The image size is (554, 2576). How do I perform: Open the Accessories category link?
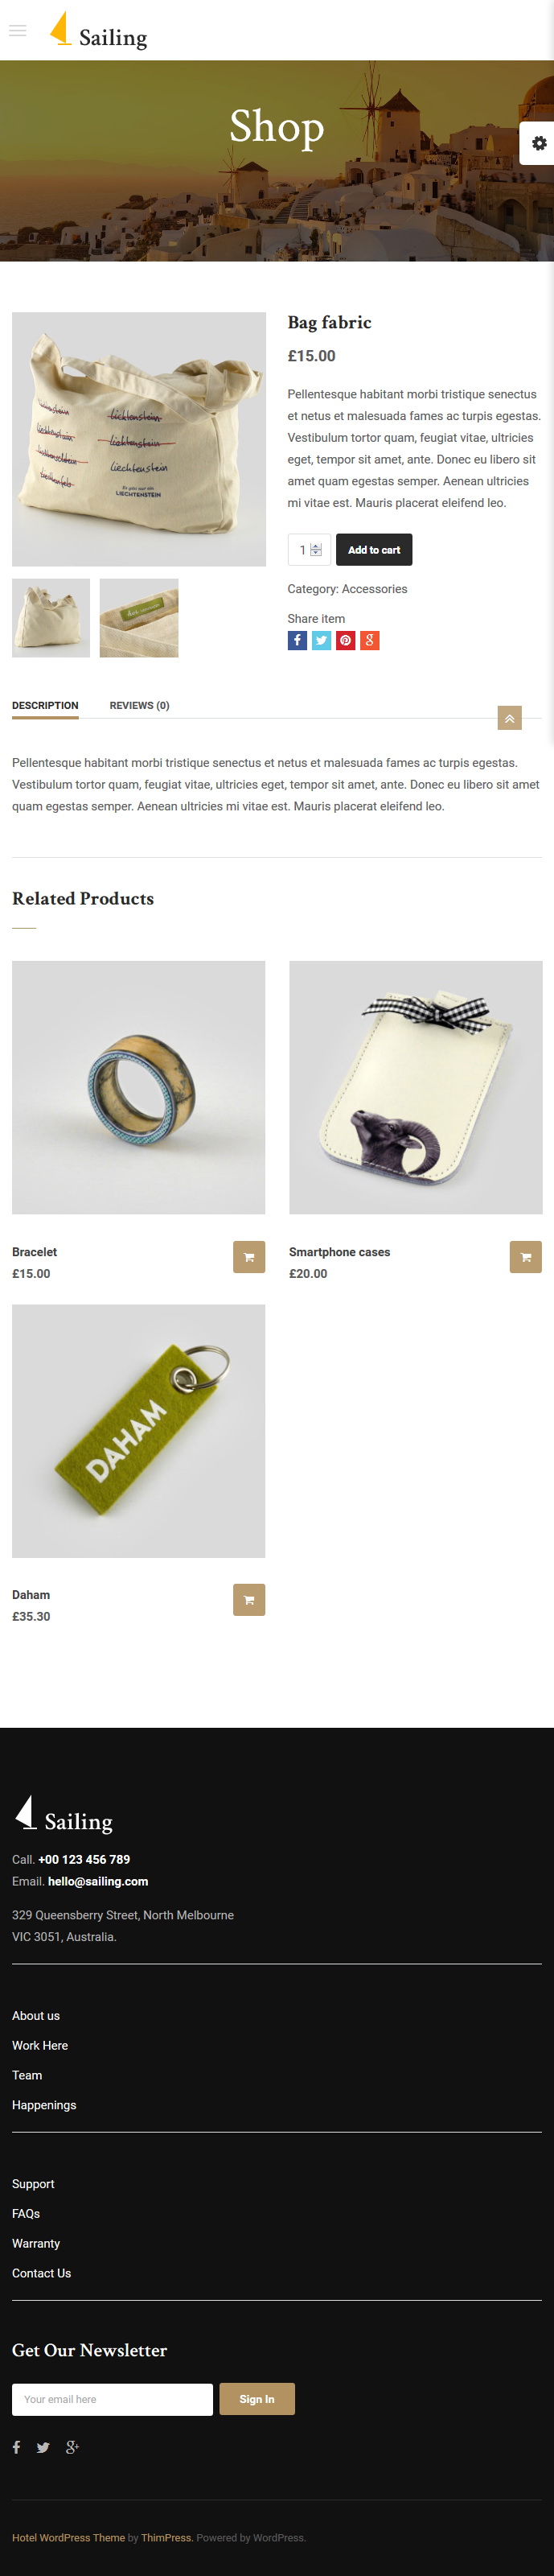(x=375, y=589)
